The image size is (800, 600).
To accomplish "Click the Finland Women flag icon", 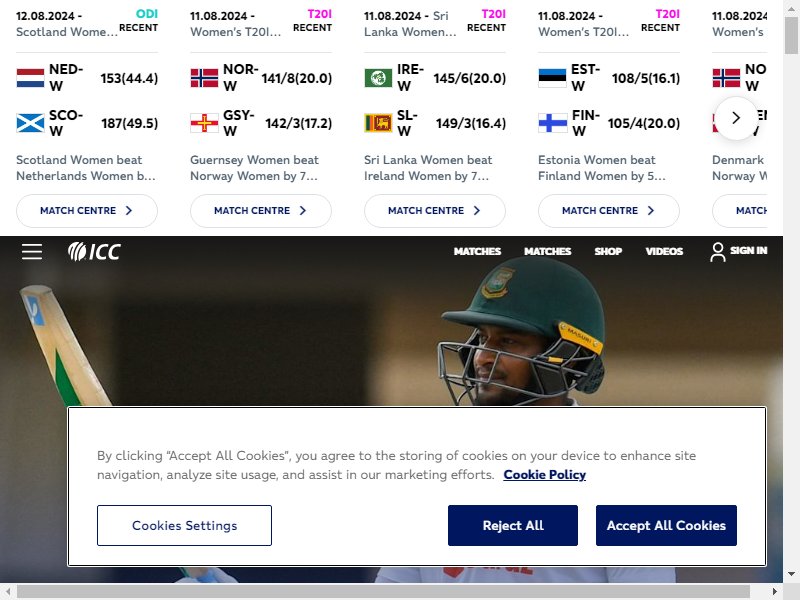I will pos(552,123).
